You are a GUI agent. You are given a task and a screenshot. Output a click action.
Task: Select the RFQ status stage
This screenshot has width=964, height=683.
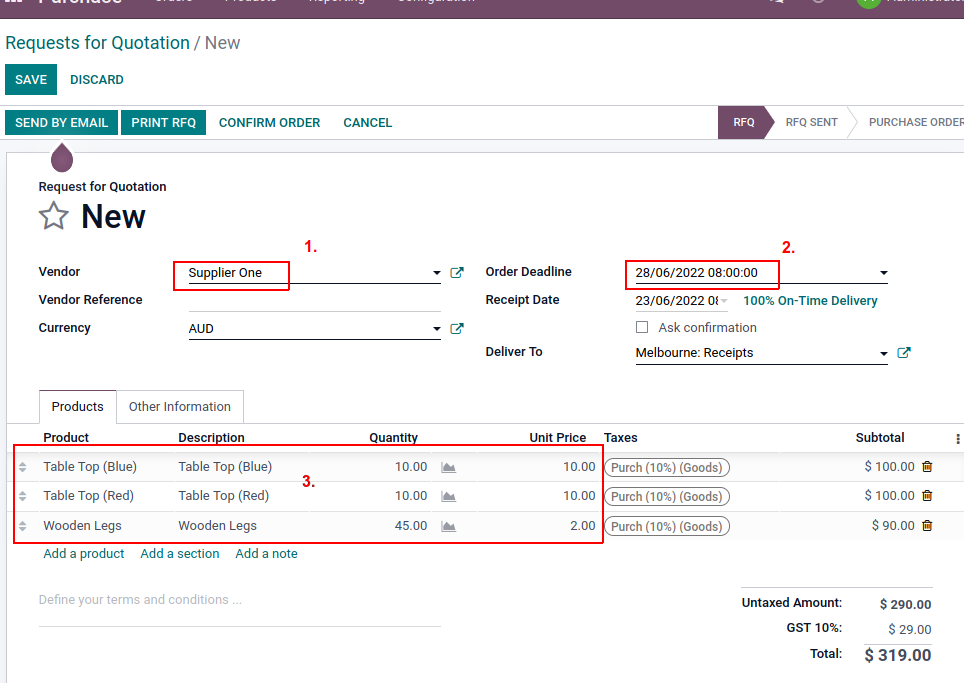point(743,122)
